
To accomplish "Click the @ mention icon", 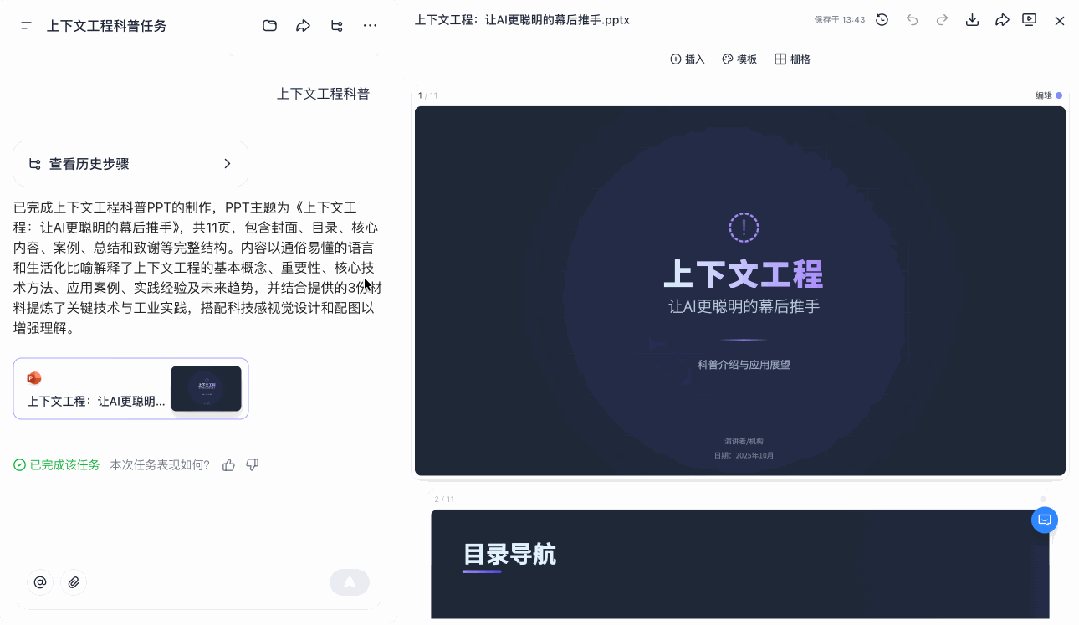I will (41, 582).
